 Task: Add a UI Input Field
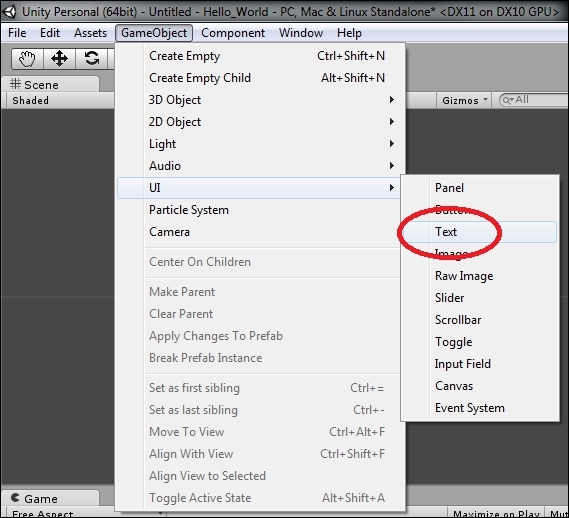[x=480, y=364]
